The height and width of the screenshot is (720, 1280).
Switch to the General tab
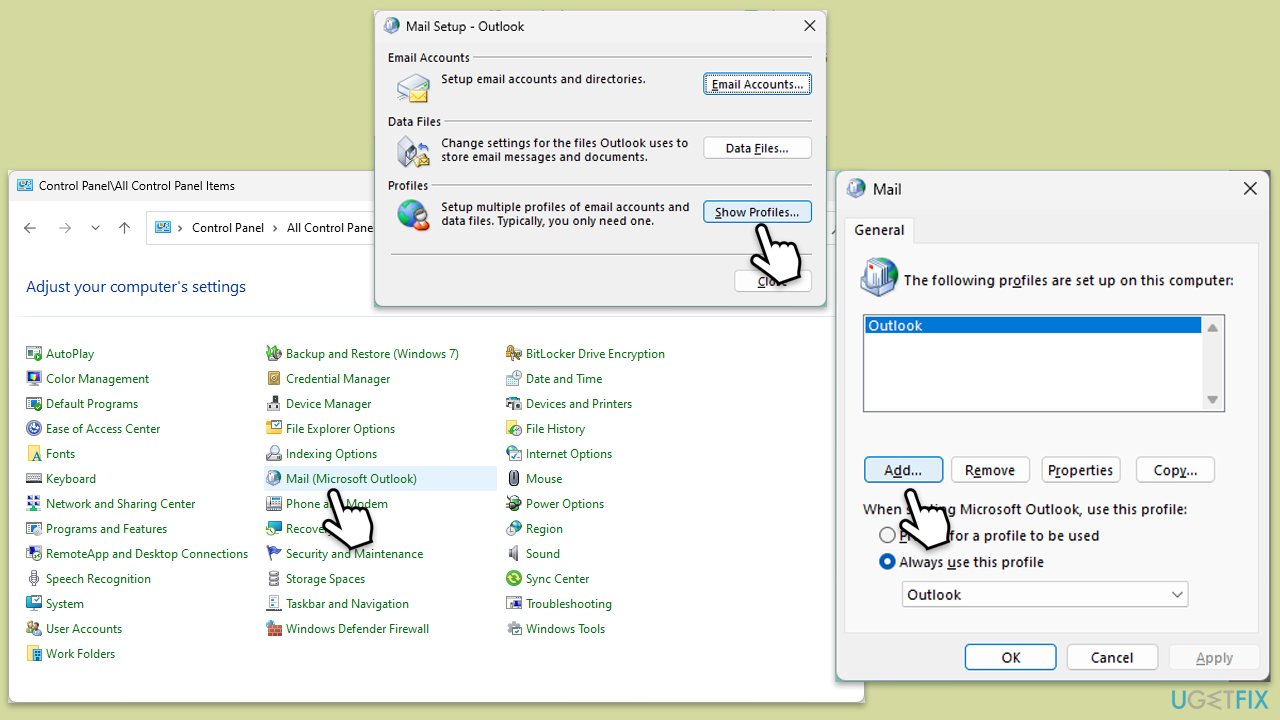click(x=879, y=230)
